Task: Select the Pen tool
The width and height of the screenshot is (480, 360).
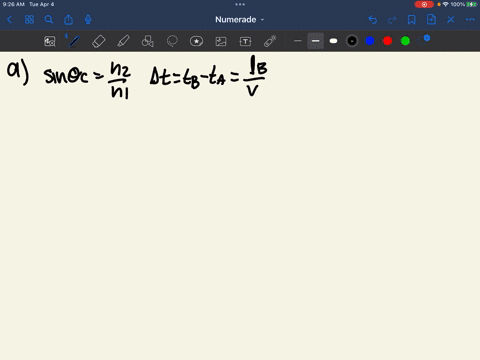Action: (74, 41)
